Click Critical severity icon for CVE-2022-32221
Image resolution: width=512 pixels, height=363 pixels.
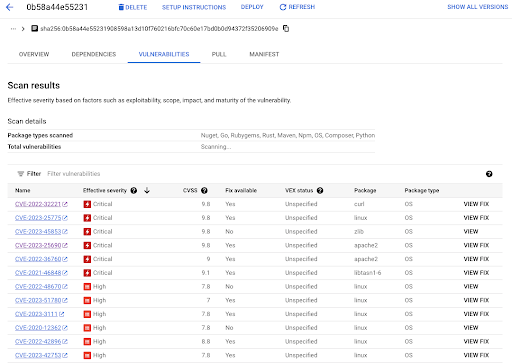(87, 204)
